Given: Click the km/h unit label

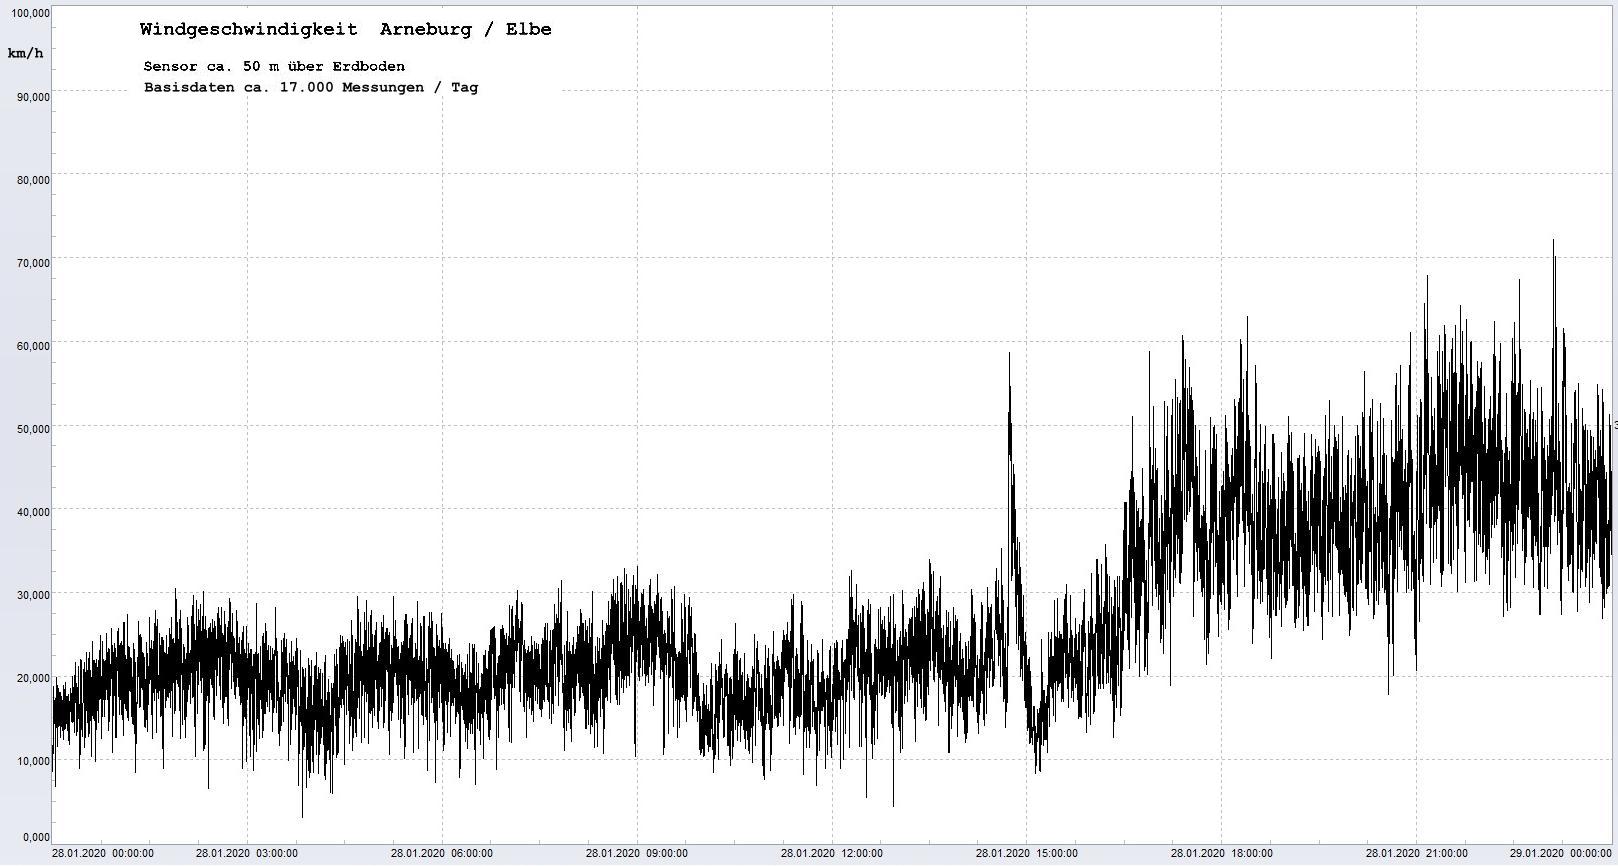Looking at the screenshot, I should pyautogui.click(x=25, y=53).
